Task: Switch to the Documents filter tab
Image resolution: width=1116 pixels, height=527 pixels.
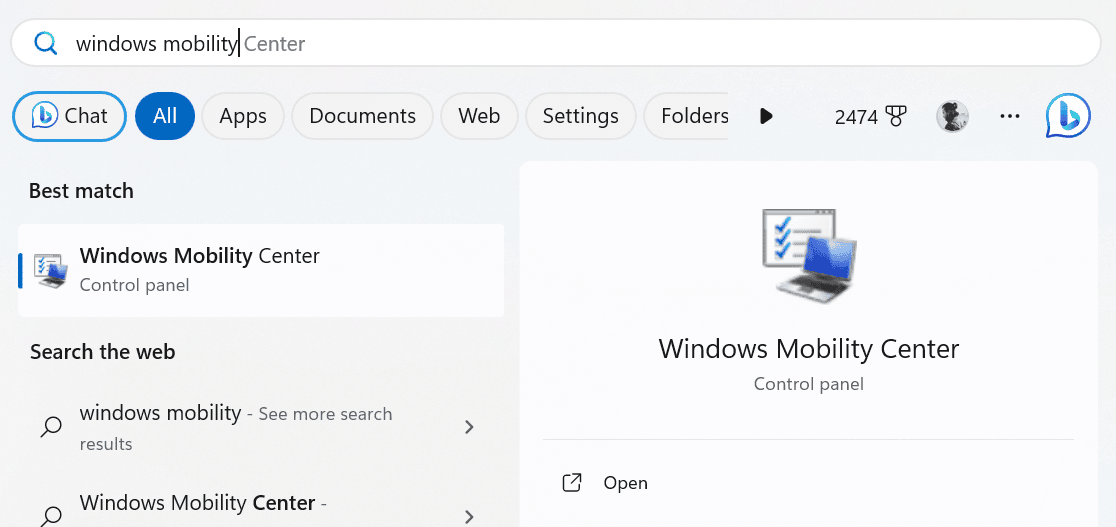Action: pyautogui.click(x=362, y=115)
